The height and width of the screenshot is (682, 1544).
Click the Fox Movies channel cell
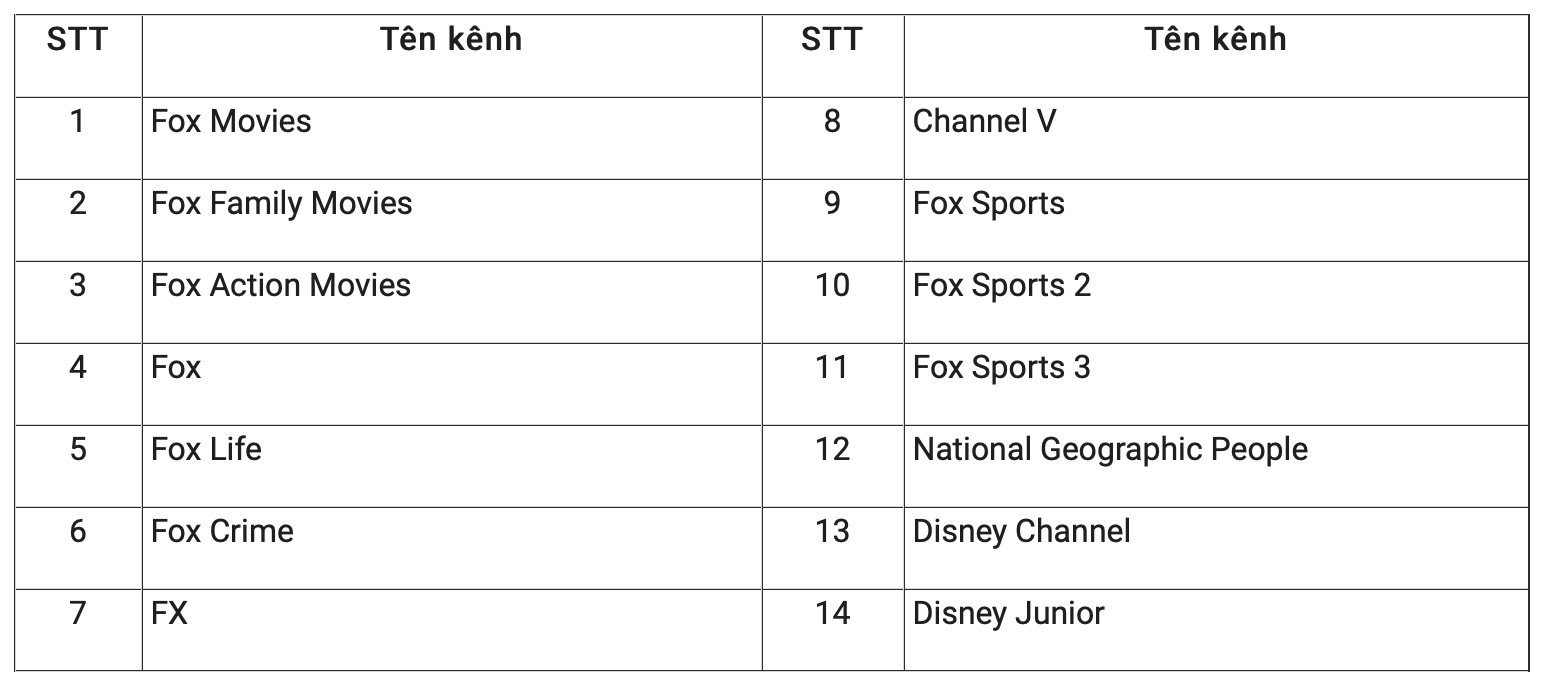pyautogui.click(x=231, y=122)
